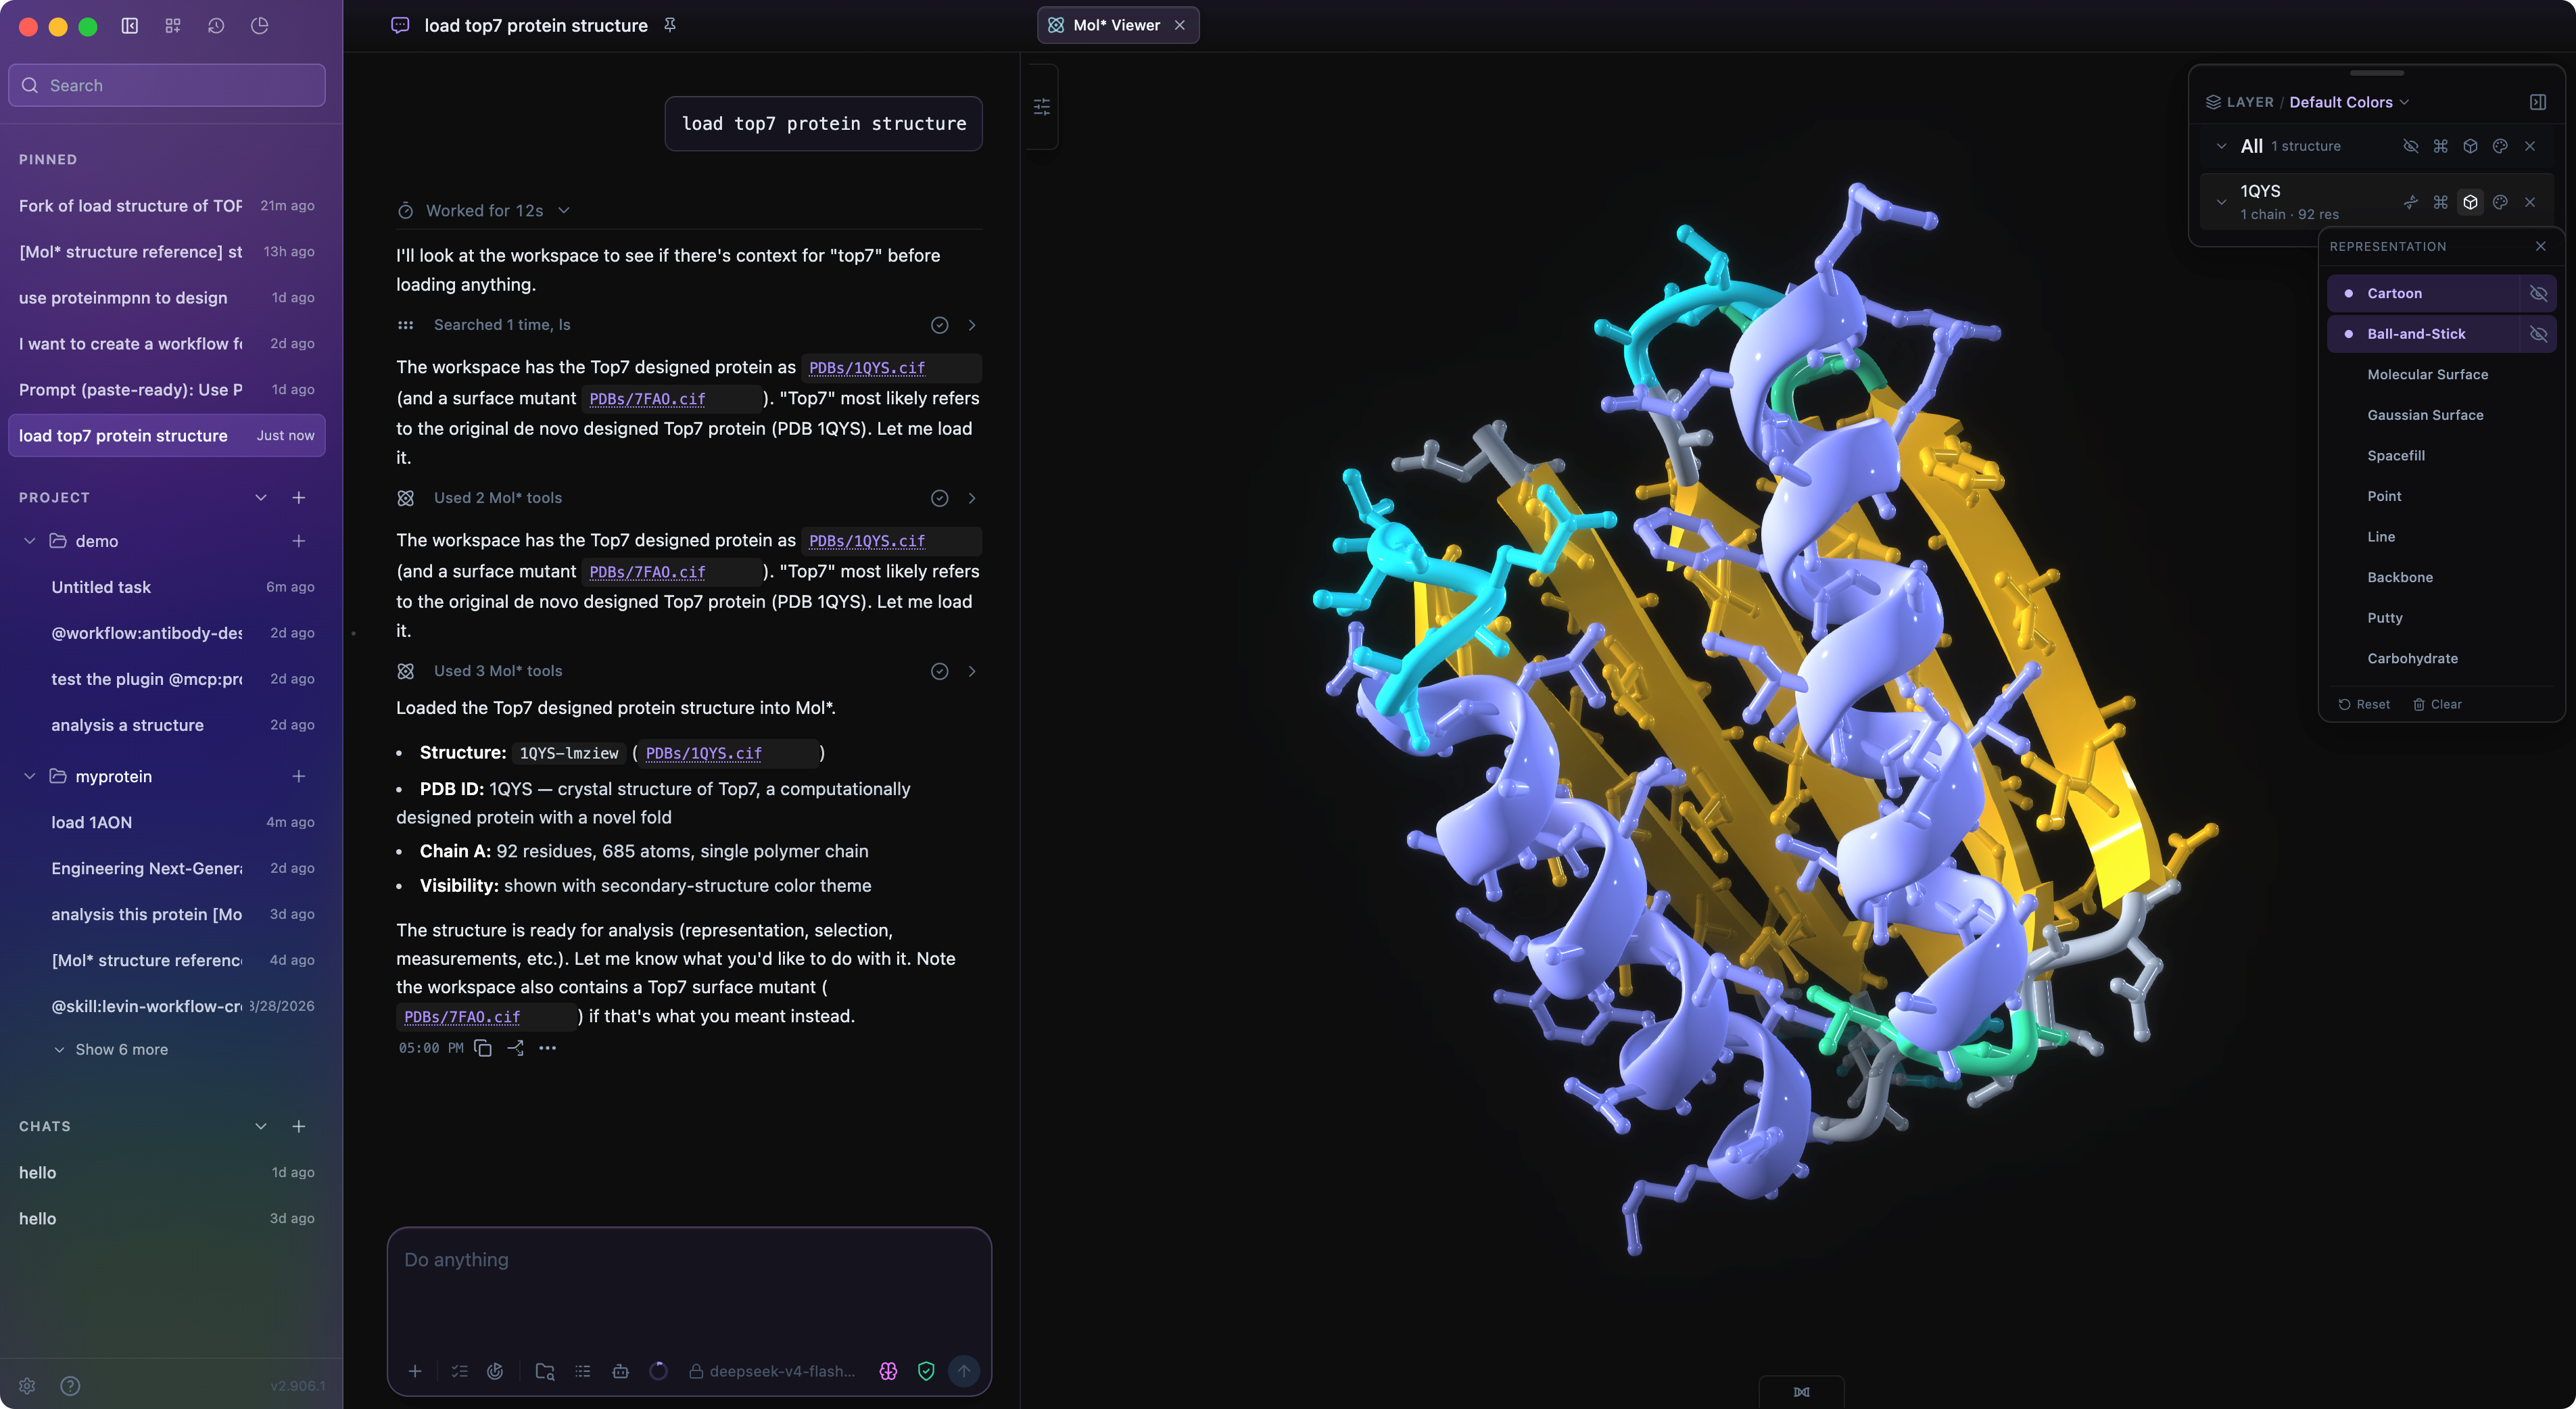
Task: Open the pie chart usage icon
Action: coord(260,26)
